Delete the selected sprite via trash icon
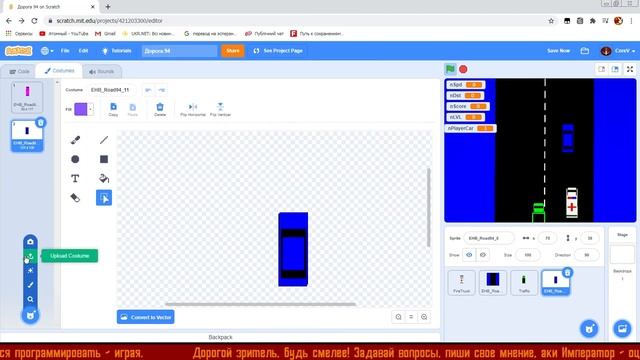 click(567, 272)
